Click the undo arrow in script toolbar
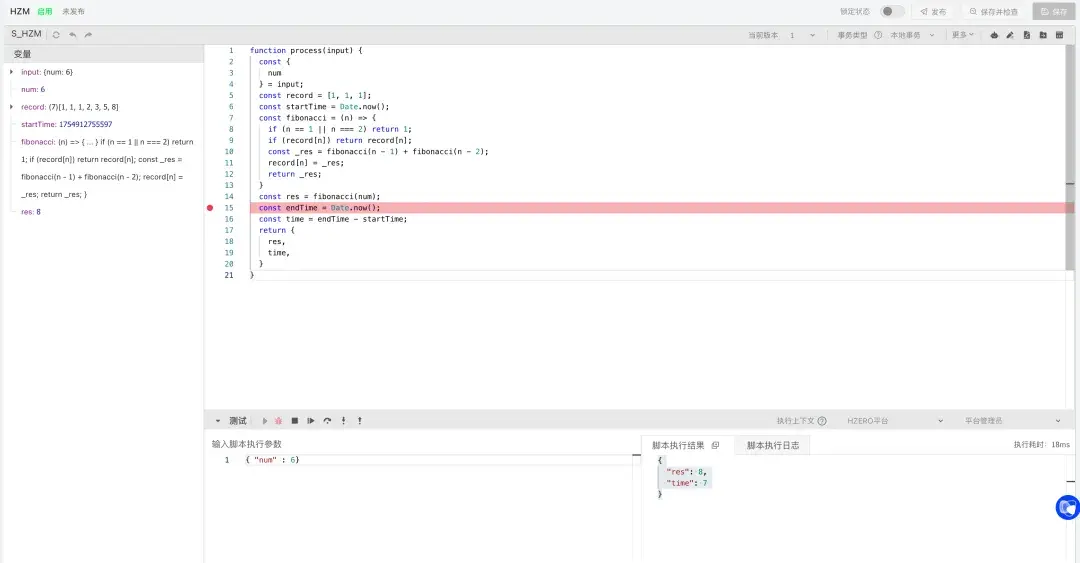This screenshot has width=1080, height=563. (72, 34)
